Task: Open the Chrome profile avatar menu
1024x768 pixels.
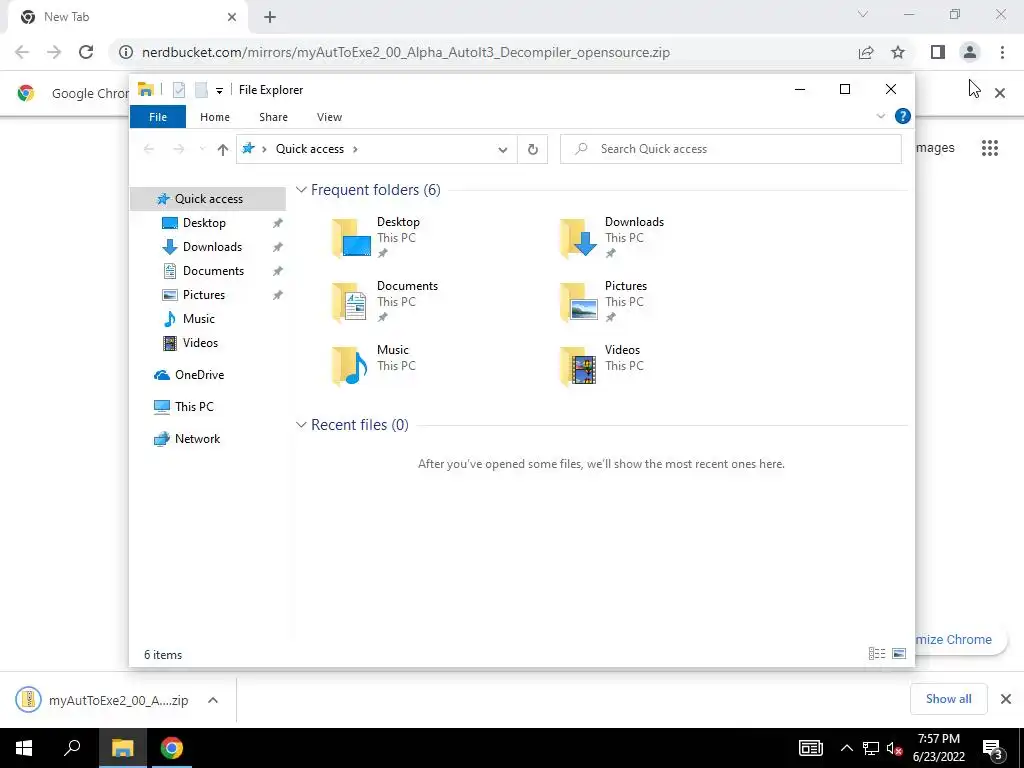Action: [970, 52]
